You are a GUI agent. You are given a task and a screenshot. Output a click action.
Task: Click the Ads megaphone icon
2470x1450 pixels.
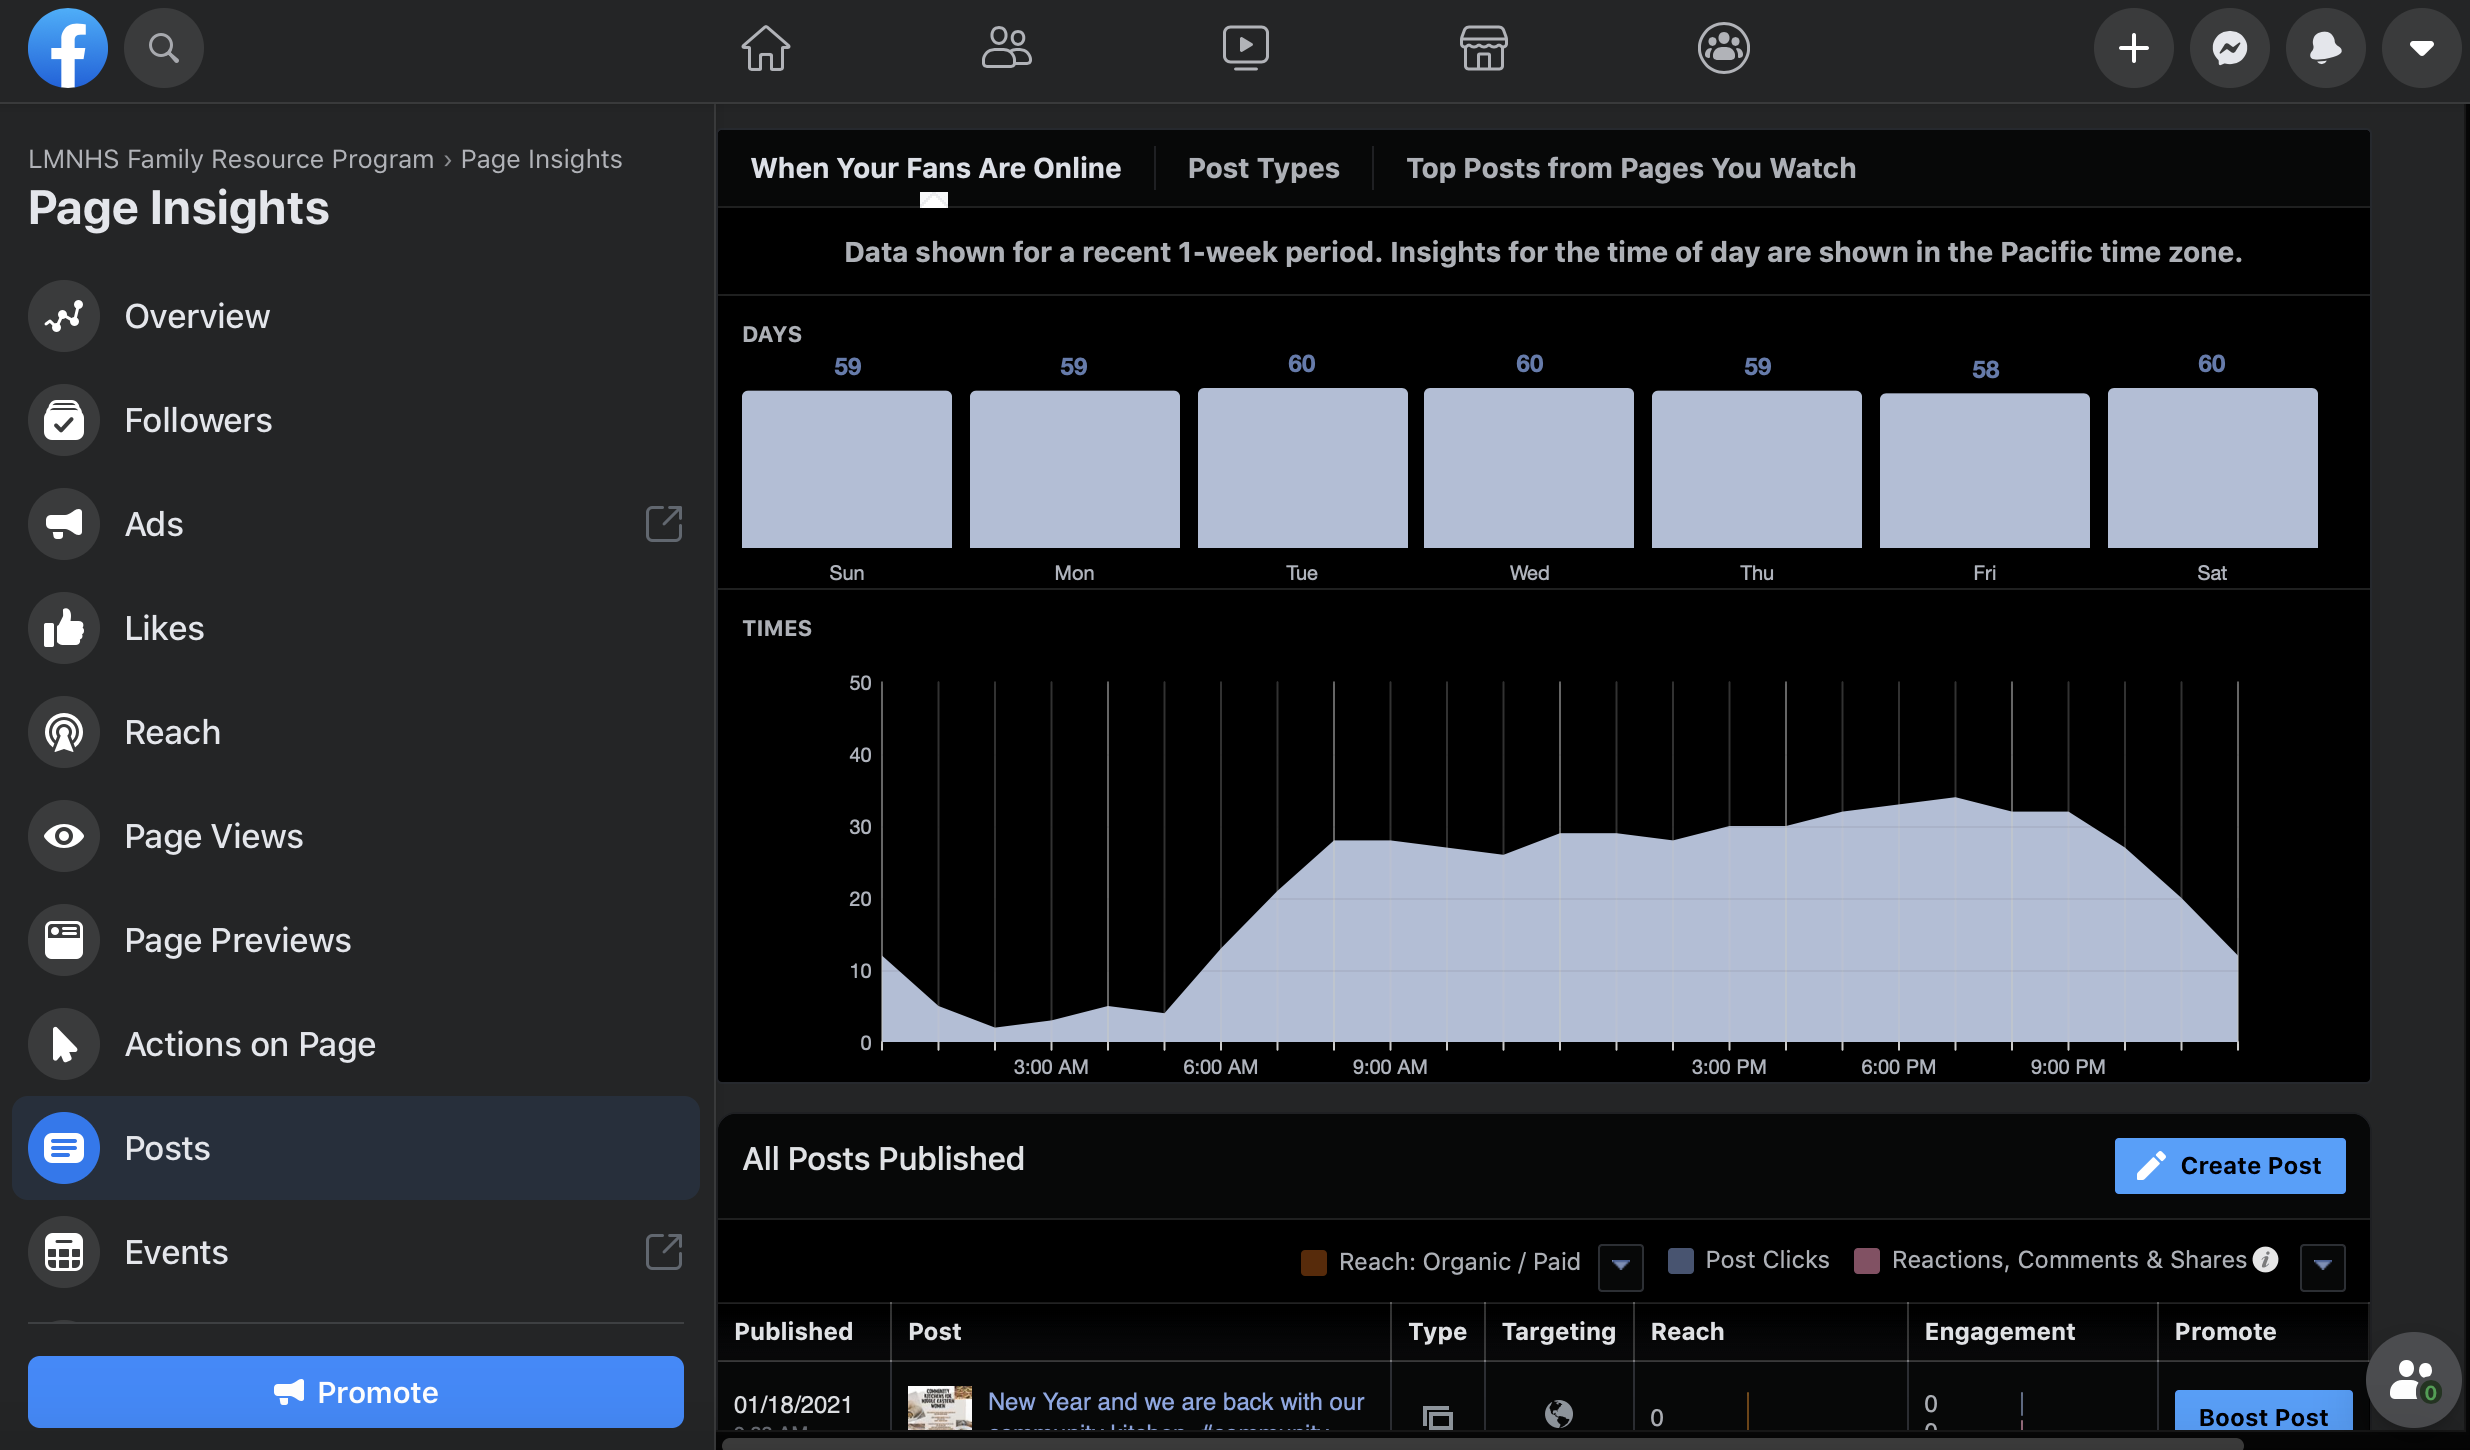tap(64, 524)
